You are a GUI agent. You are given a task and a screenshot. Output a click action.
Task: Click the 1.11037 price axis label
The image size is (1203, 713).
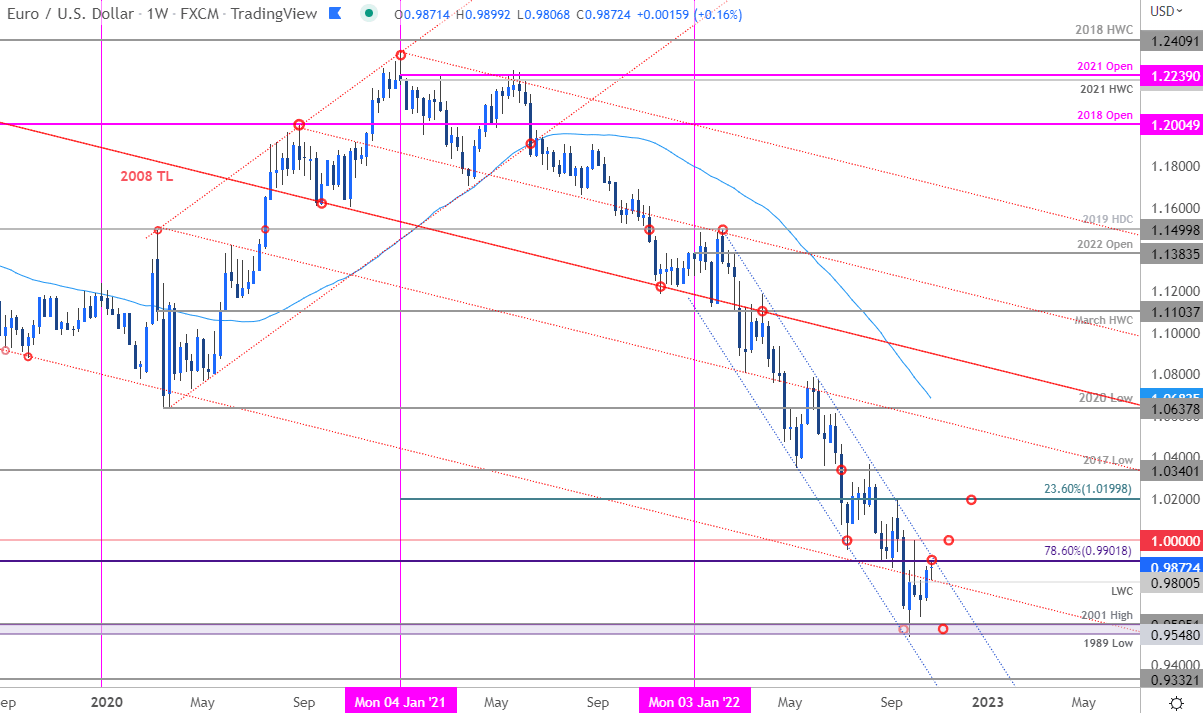click(x=1172, y=313)
